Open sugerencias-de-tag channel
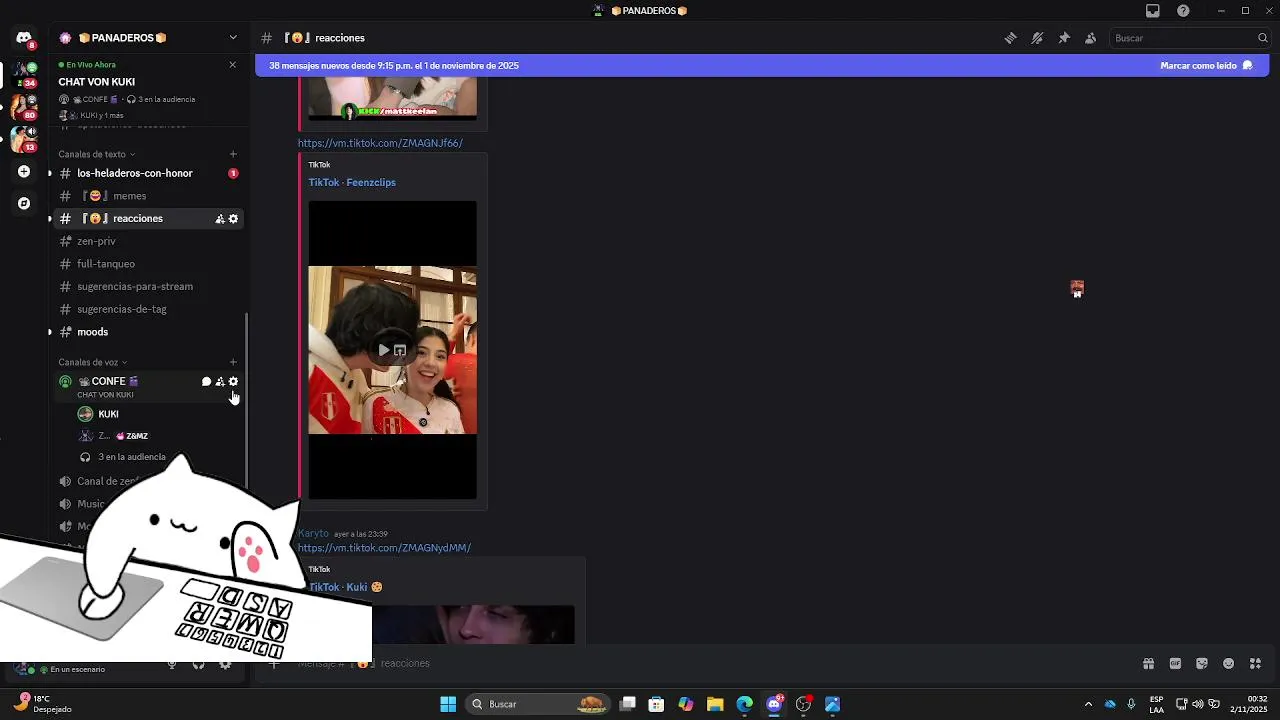The width and height of the screenshot is (1280, 720). [x=149, y=309]
